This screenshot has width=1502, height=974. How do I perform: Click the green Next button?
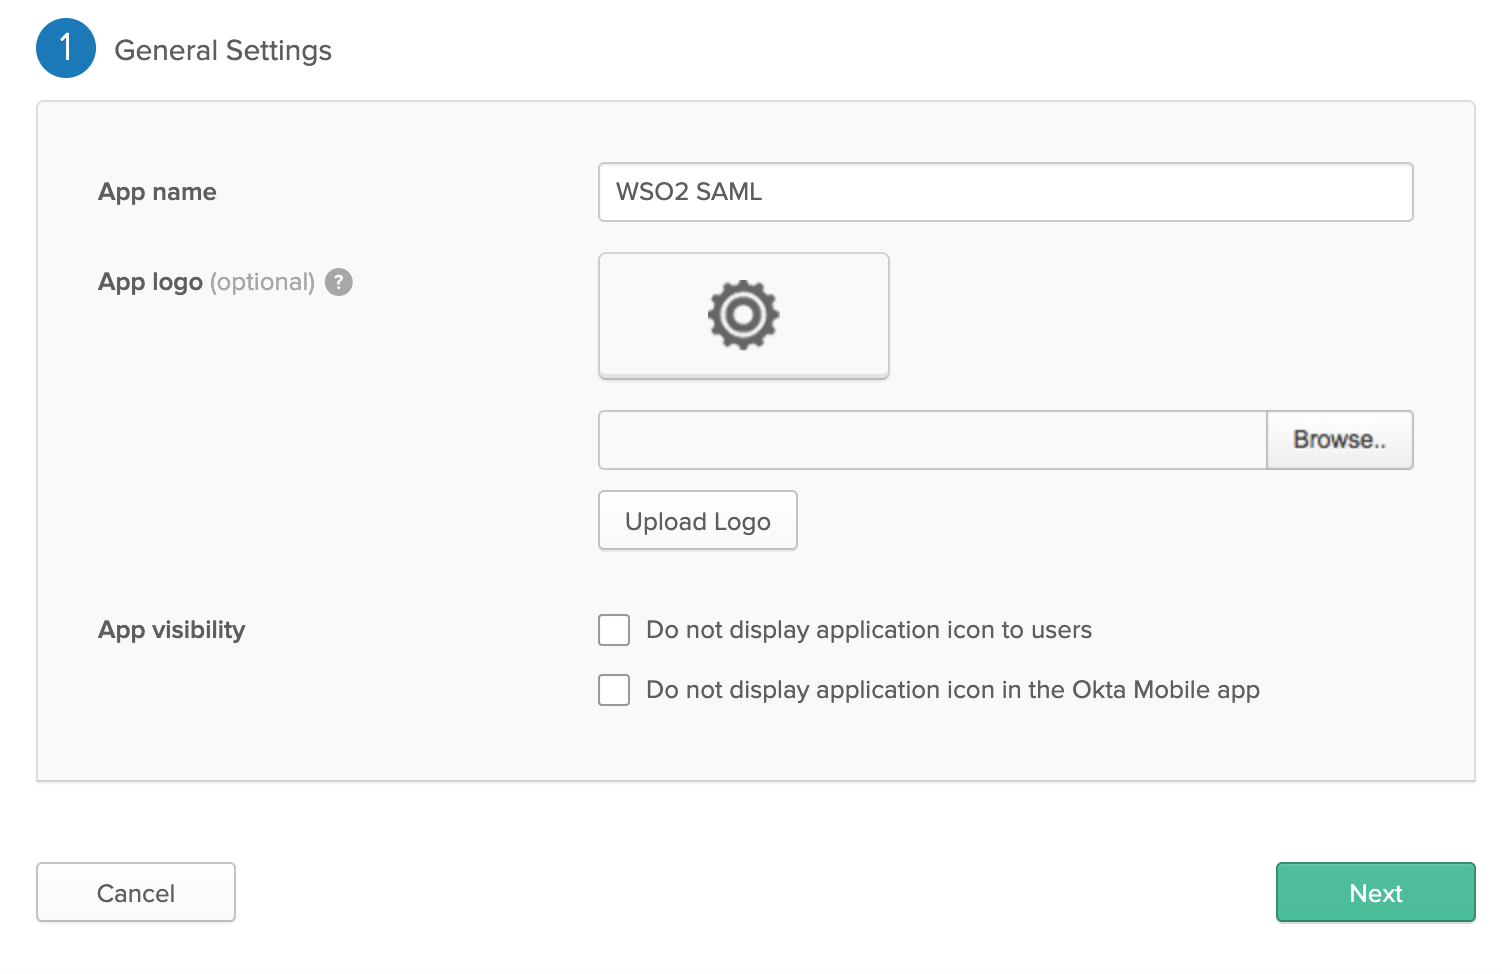[x=1375, y=892]
